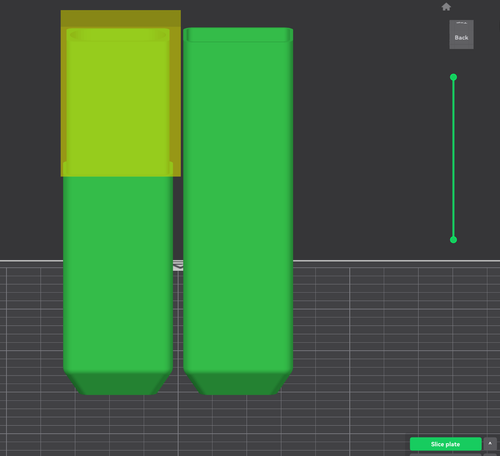Click the yellow highlighted box on left model
The height and width of the screenshot is (456, 500).
121,93
